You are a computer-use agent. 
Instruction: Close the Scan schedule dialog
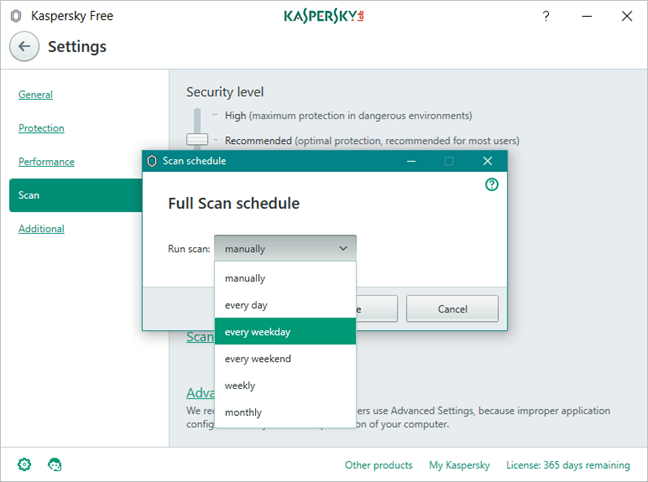487,161
